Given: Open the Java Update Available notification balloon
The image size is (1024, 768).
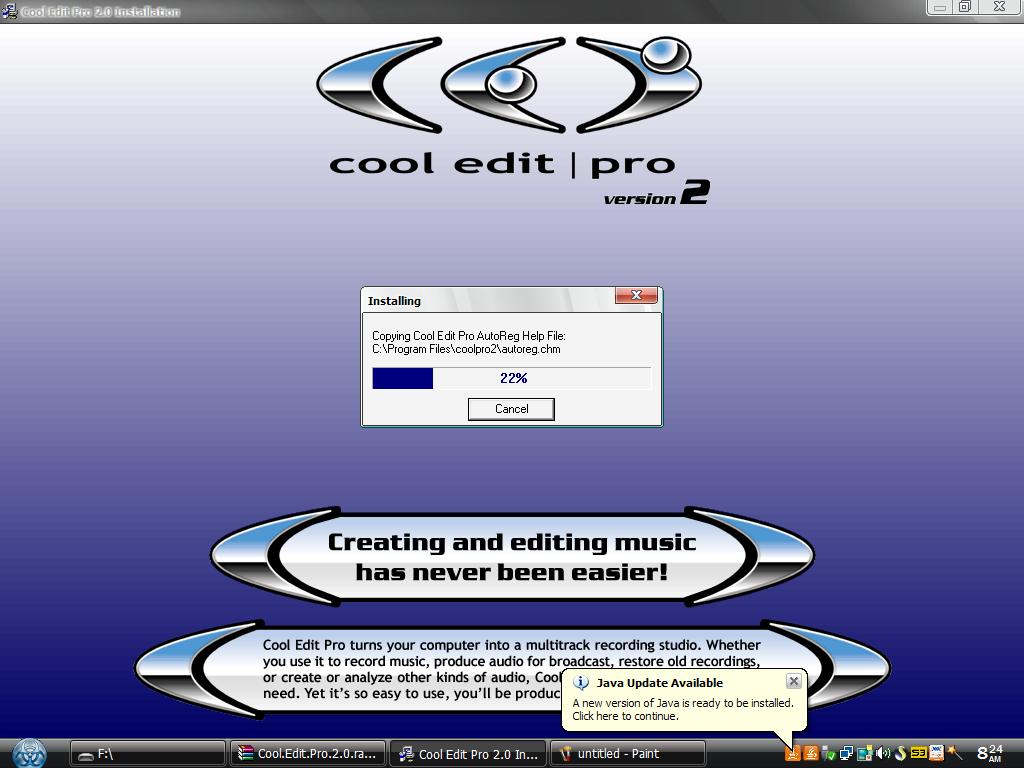Looking at the screenshot, I should 684,699.
